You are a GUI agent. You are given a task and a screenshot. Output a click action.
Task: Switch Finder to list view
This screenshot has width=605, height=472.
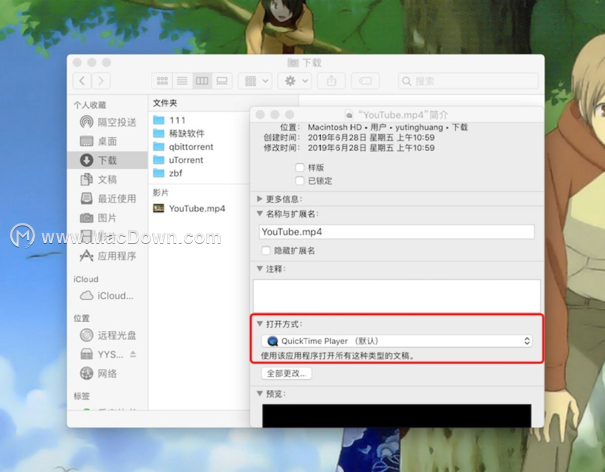click(182, 81)
